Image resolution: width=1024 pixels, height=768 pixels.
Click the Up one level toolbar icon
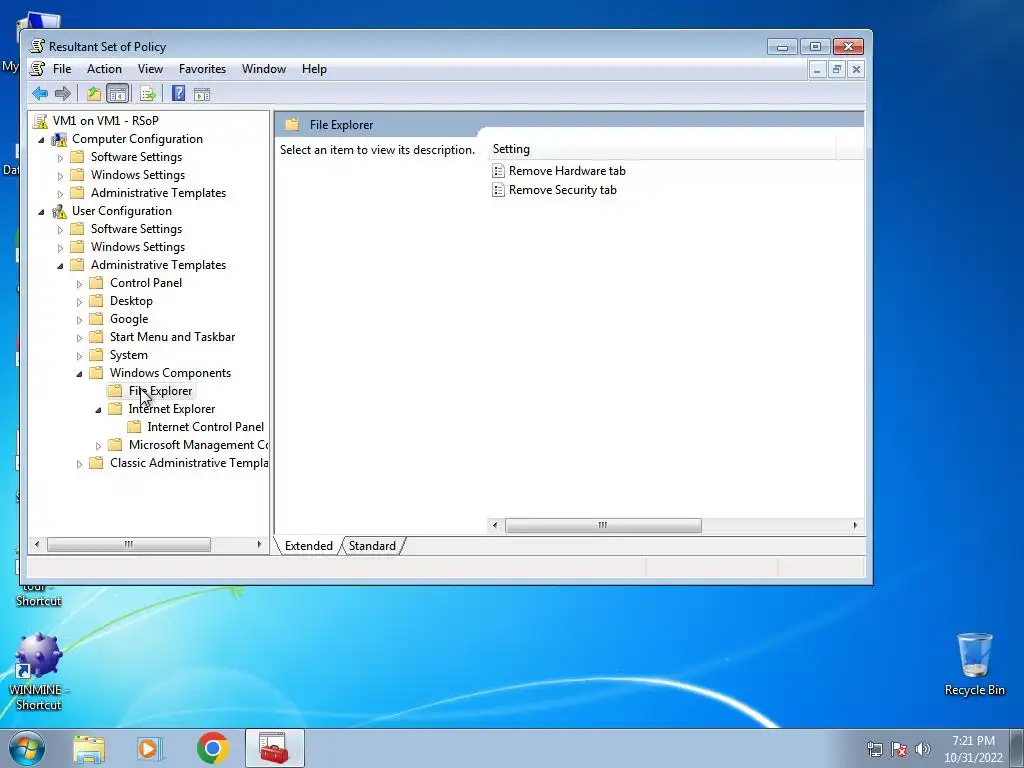point(94,94)
